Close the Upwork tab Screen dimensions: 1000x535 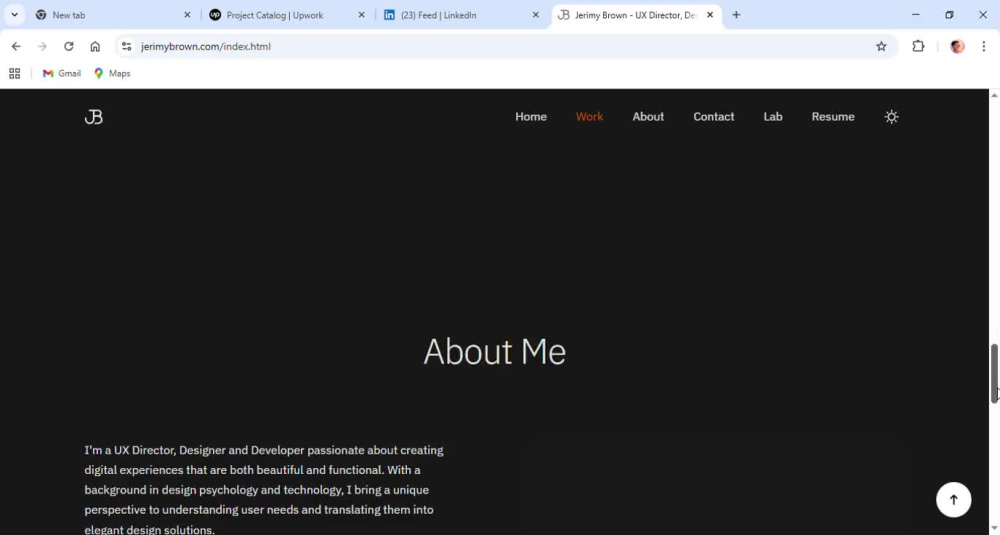point(361,15)
